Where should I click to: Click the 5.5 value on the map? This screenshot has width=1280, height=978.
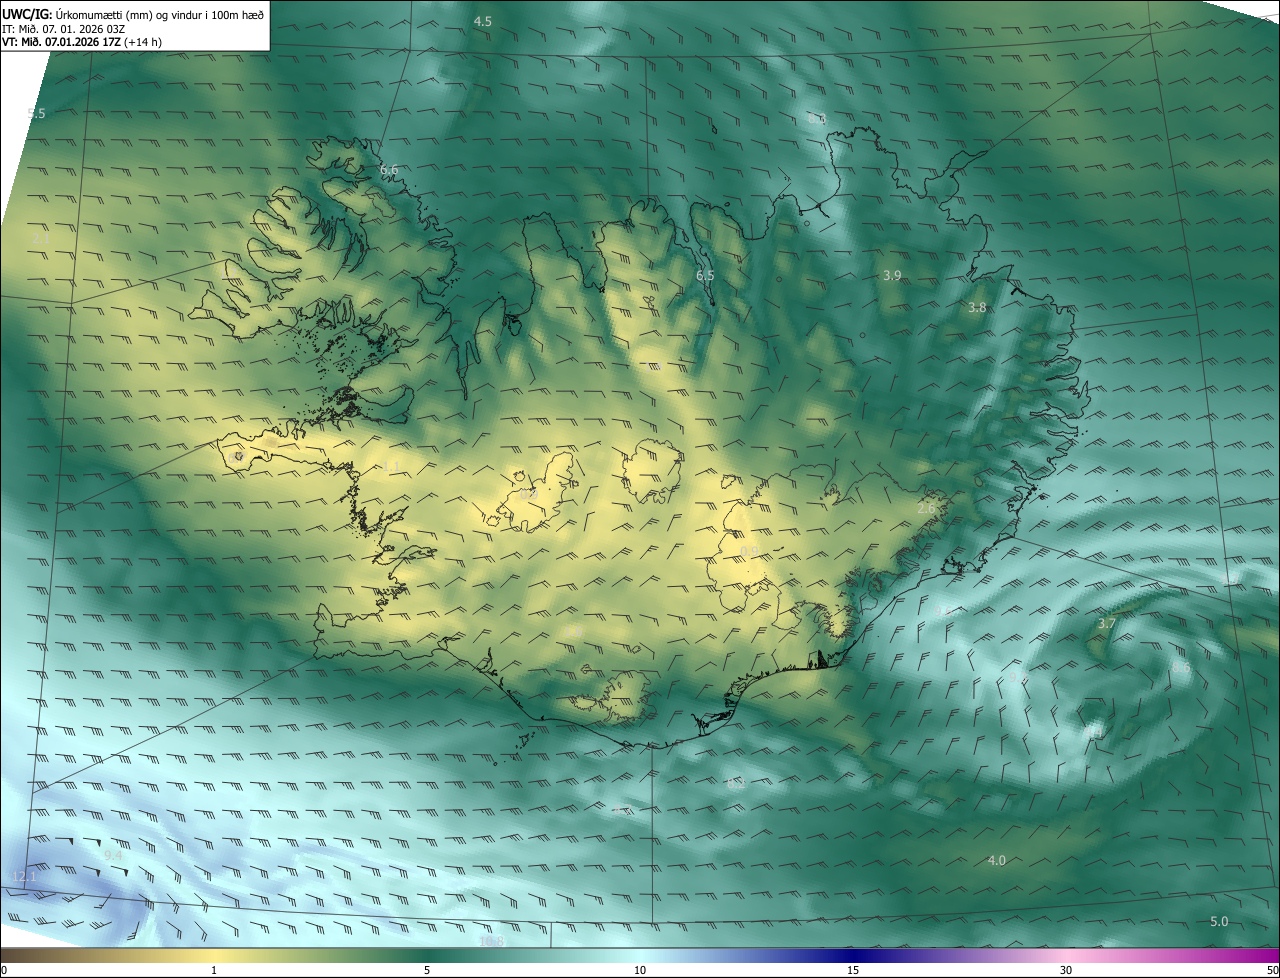(36, 113)
